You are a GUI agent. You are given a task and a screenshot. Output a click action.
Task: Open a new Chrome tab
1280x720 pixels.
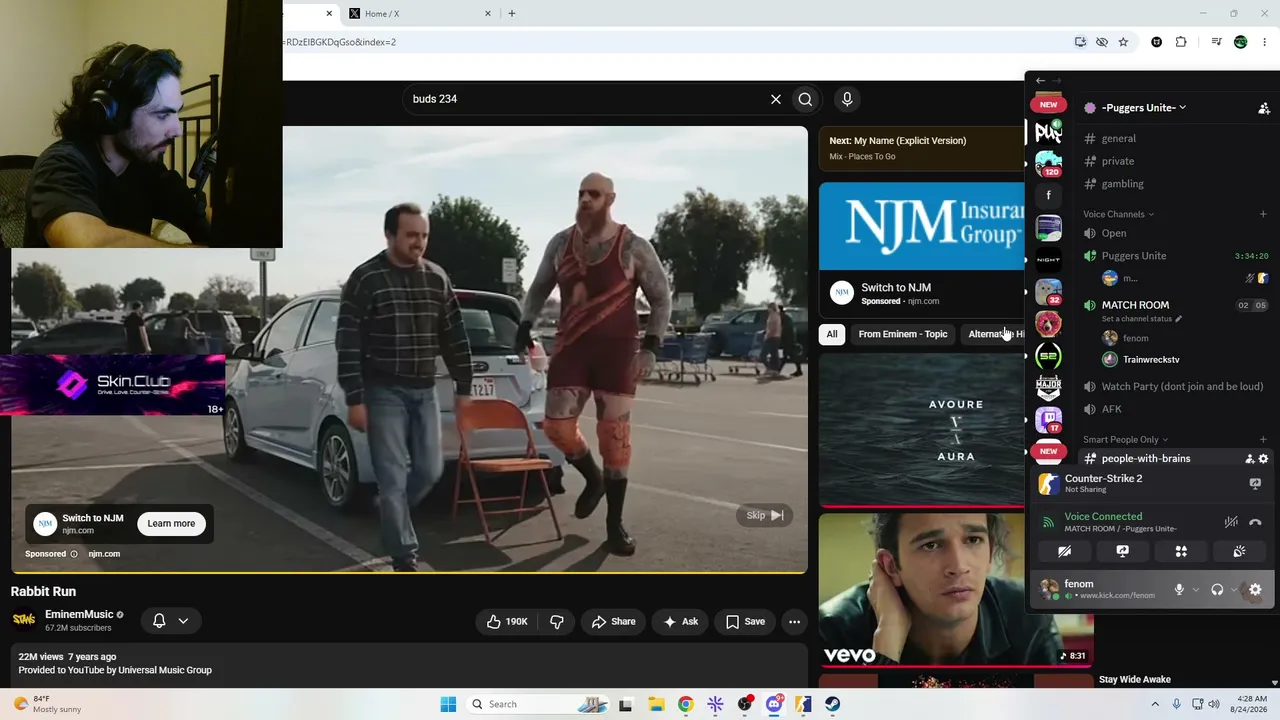[512, 14]
